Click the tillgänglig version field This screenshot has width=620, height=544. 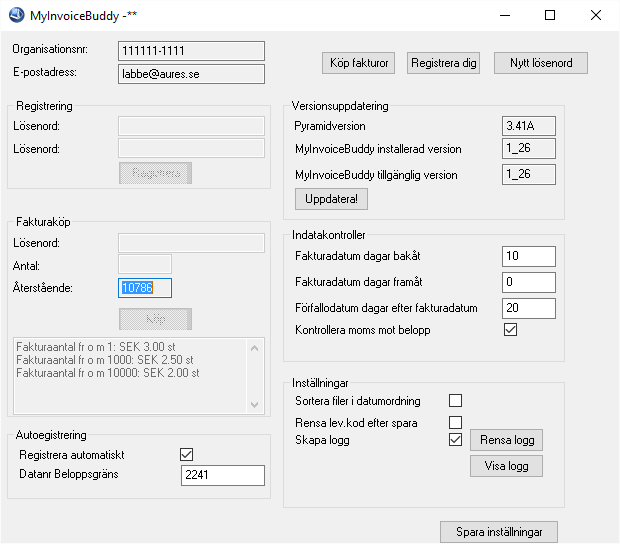[x=529, y=174]
